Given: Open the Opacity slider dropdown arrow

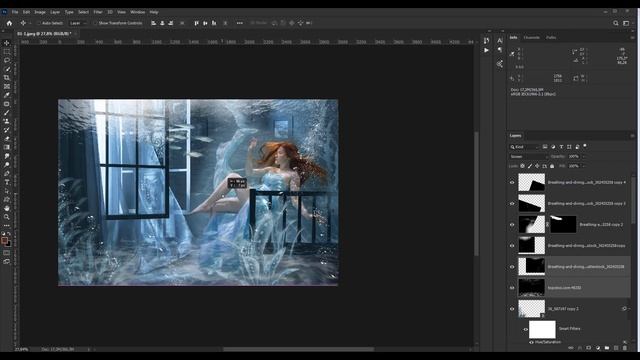Looking at the screenshot, I should (584, 156).
